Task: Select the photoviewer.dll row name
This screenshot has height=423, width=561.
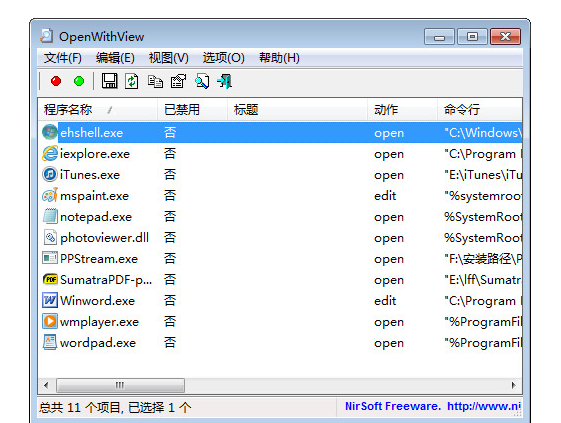Action: click(x=104, y=238)
